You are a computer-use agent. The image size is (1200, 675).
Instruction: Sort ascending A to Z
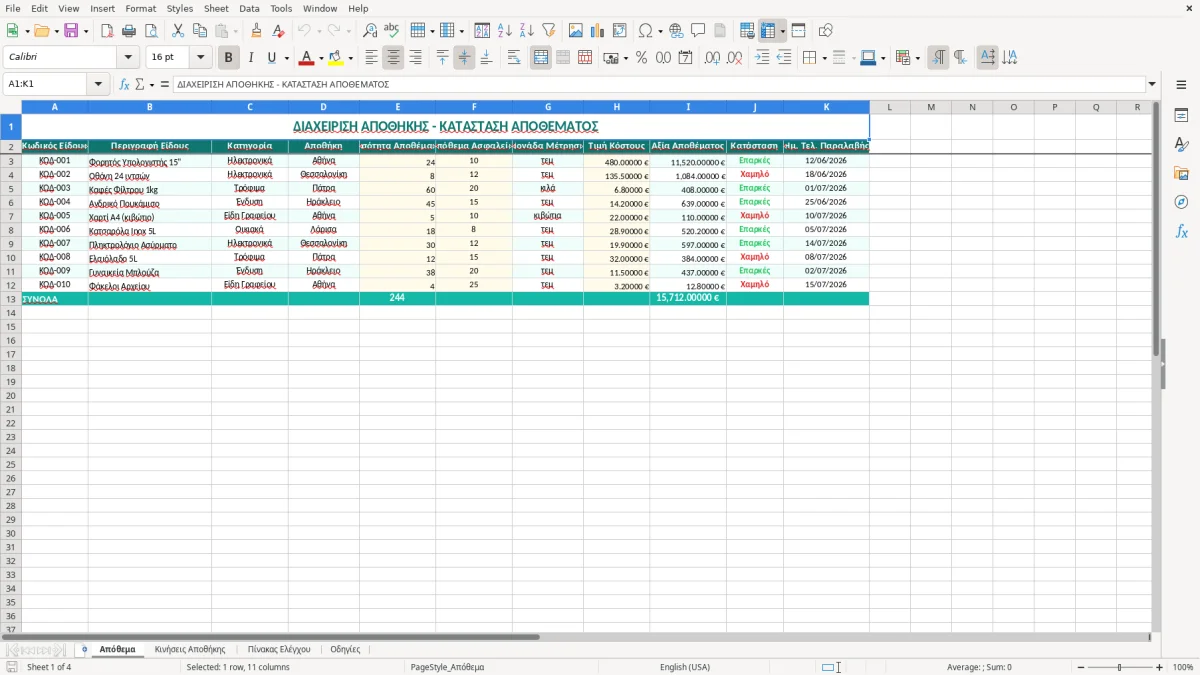(x=504, y=31)
